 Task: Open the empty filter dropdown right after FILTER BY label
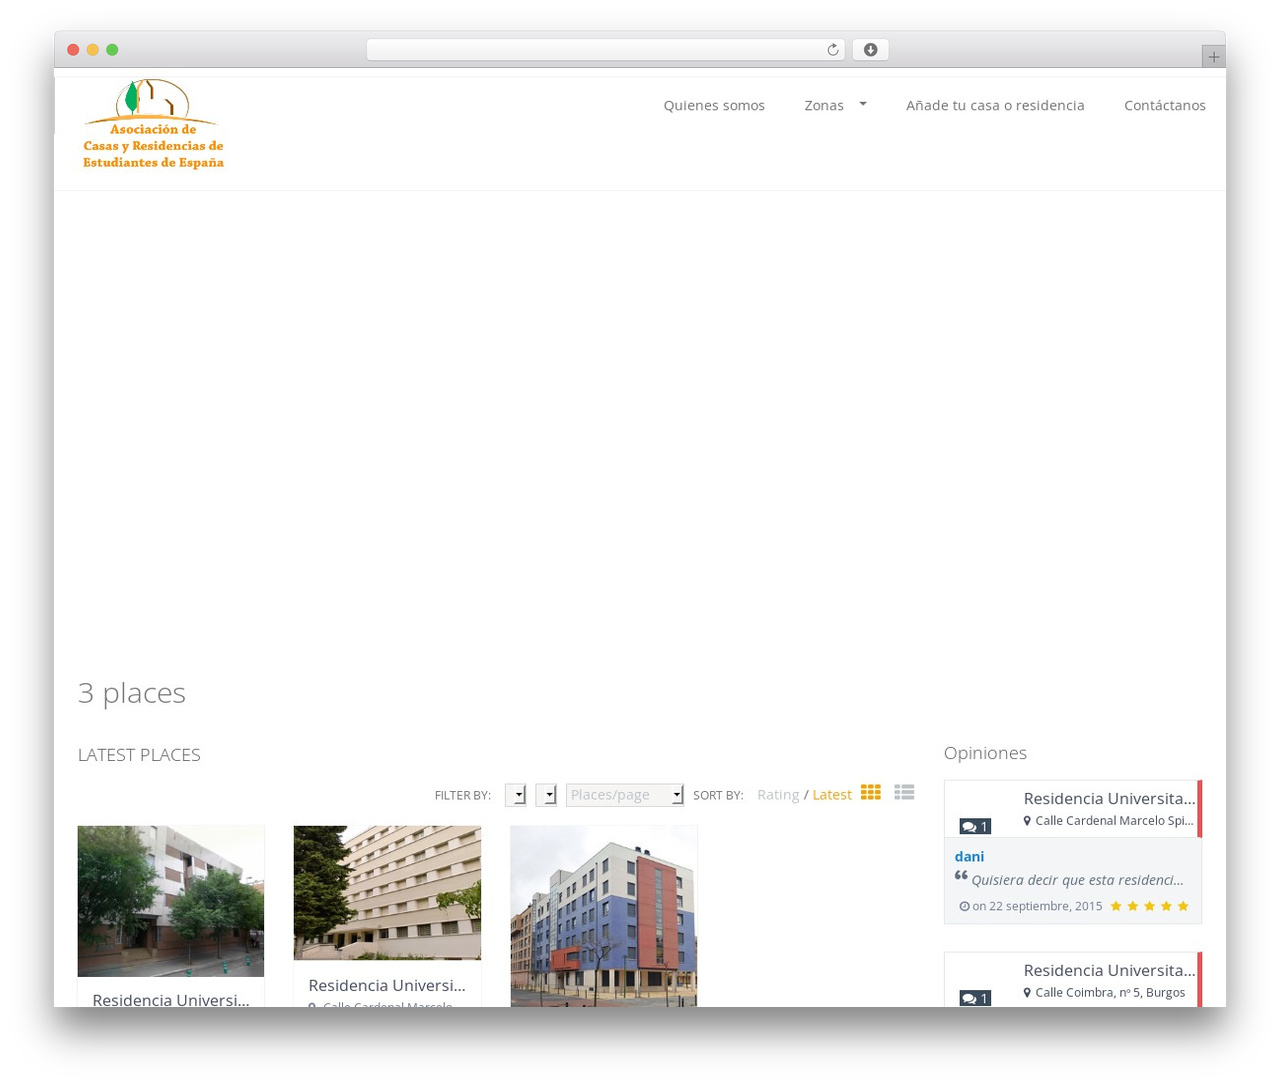click(516, 795)
